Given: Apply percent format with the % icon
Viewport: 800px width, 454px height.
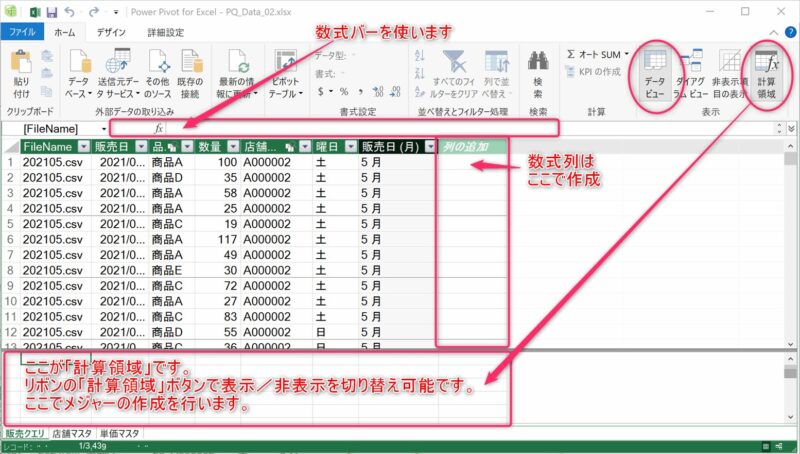Looking at the screenshot, I should [x=344, y=92].
